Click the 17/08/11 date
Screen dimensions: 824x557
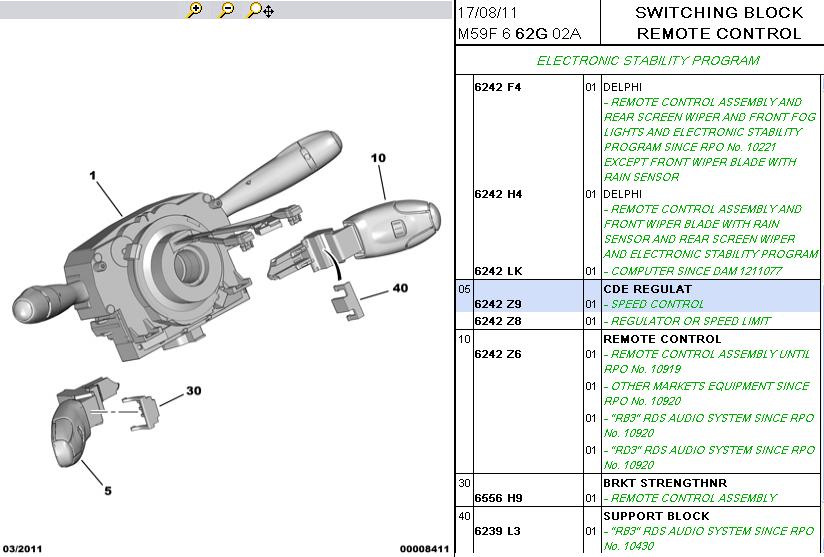(487, 13)
